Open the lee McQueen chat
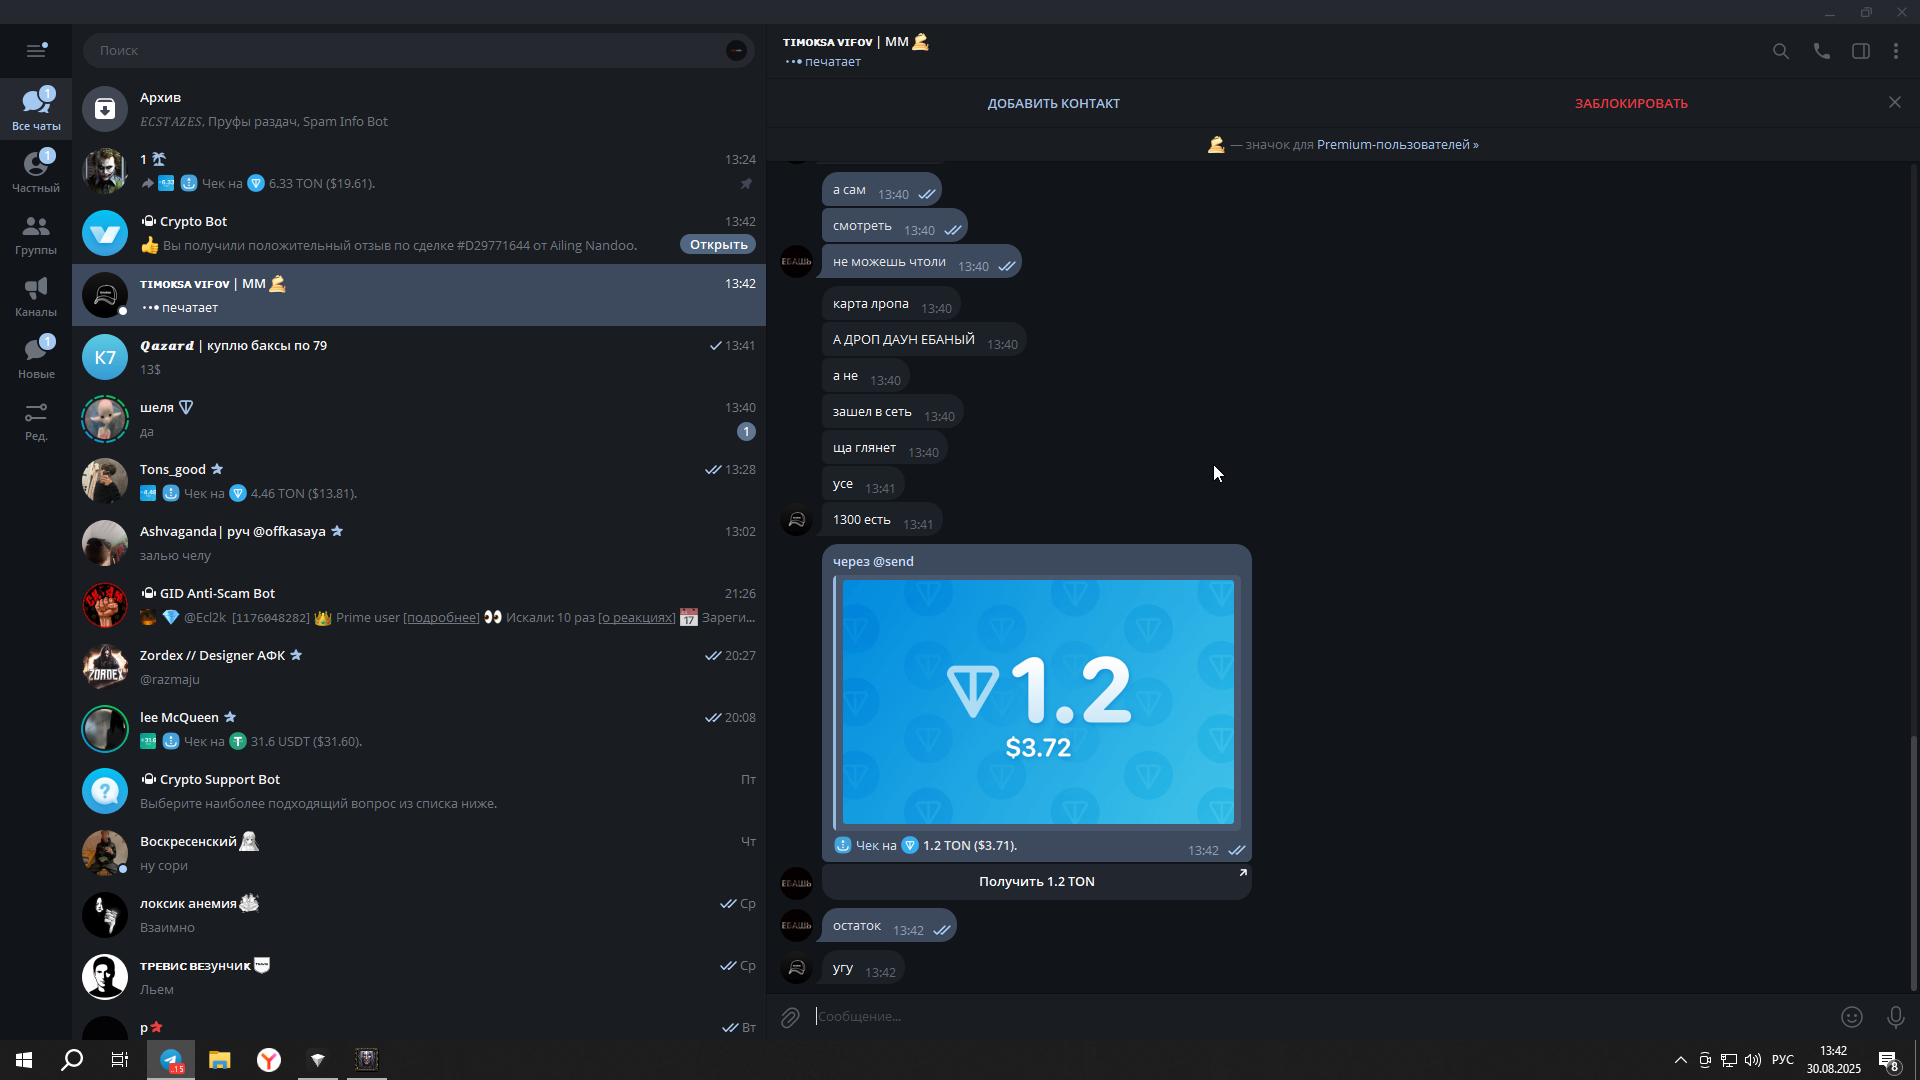 pyautogui.click(x=419, y=729)
